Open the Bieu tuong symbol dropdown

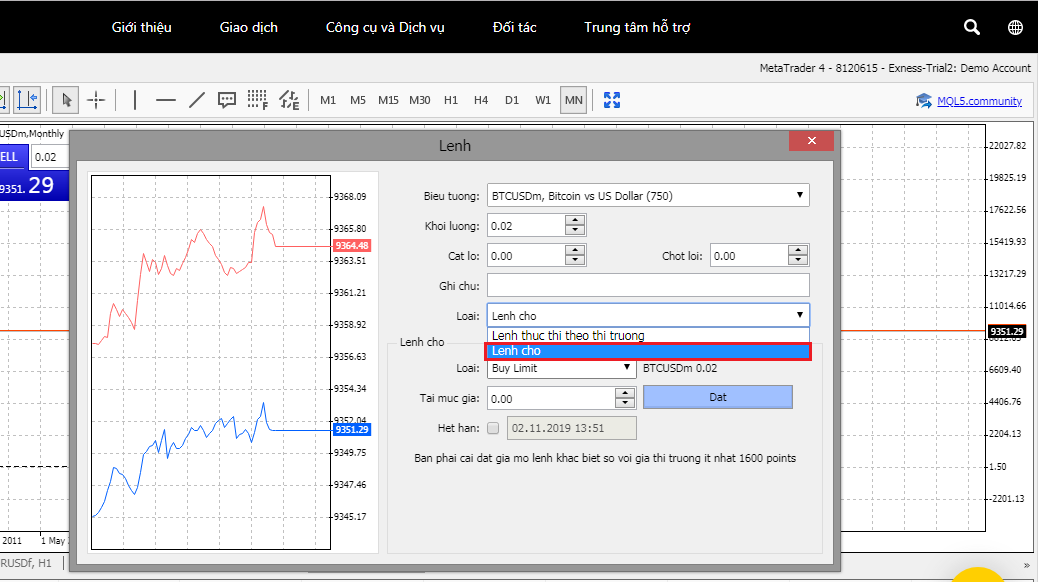(x=647, y=196)
